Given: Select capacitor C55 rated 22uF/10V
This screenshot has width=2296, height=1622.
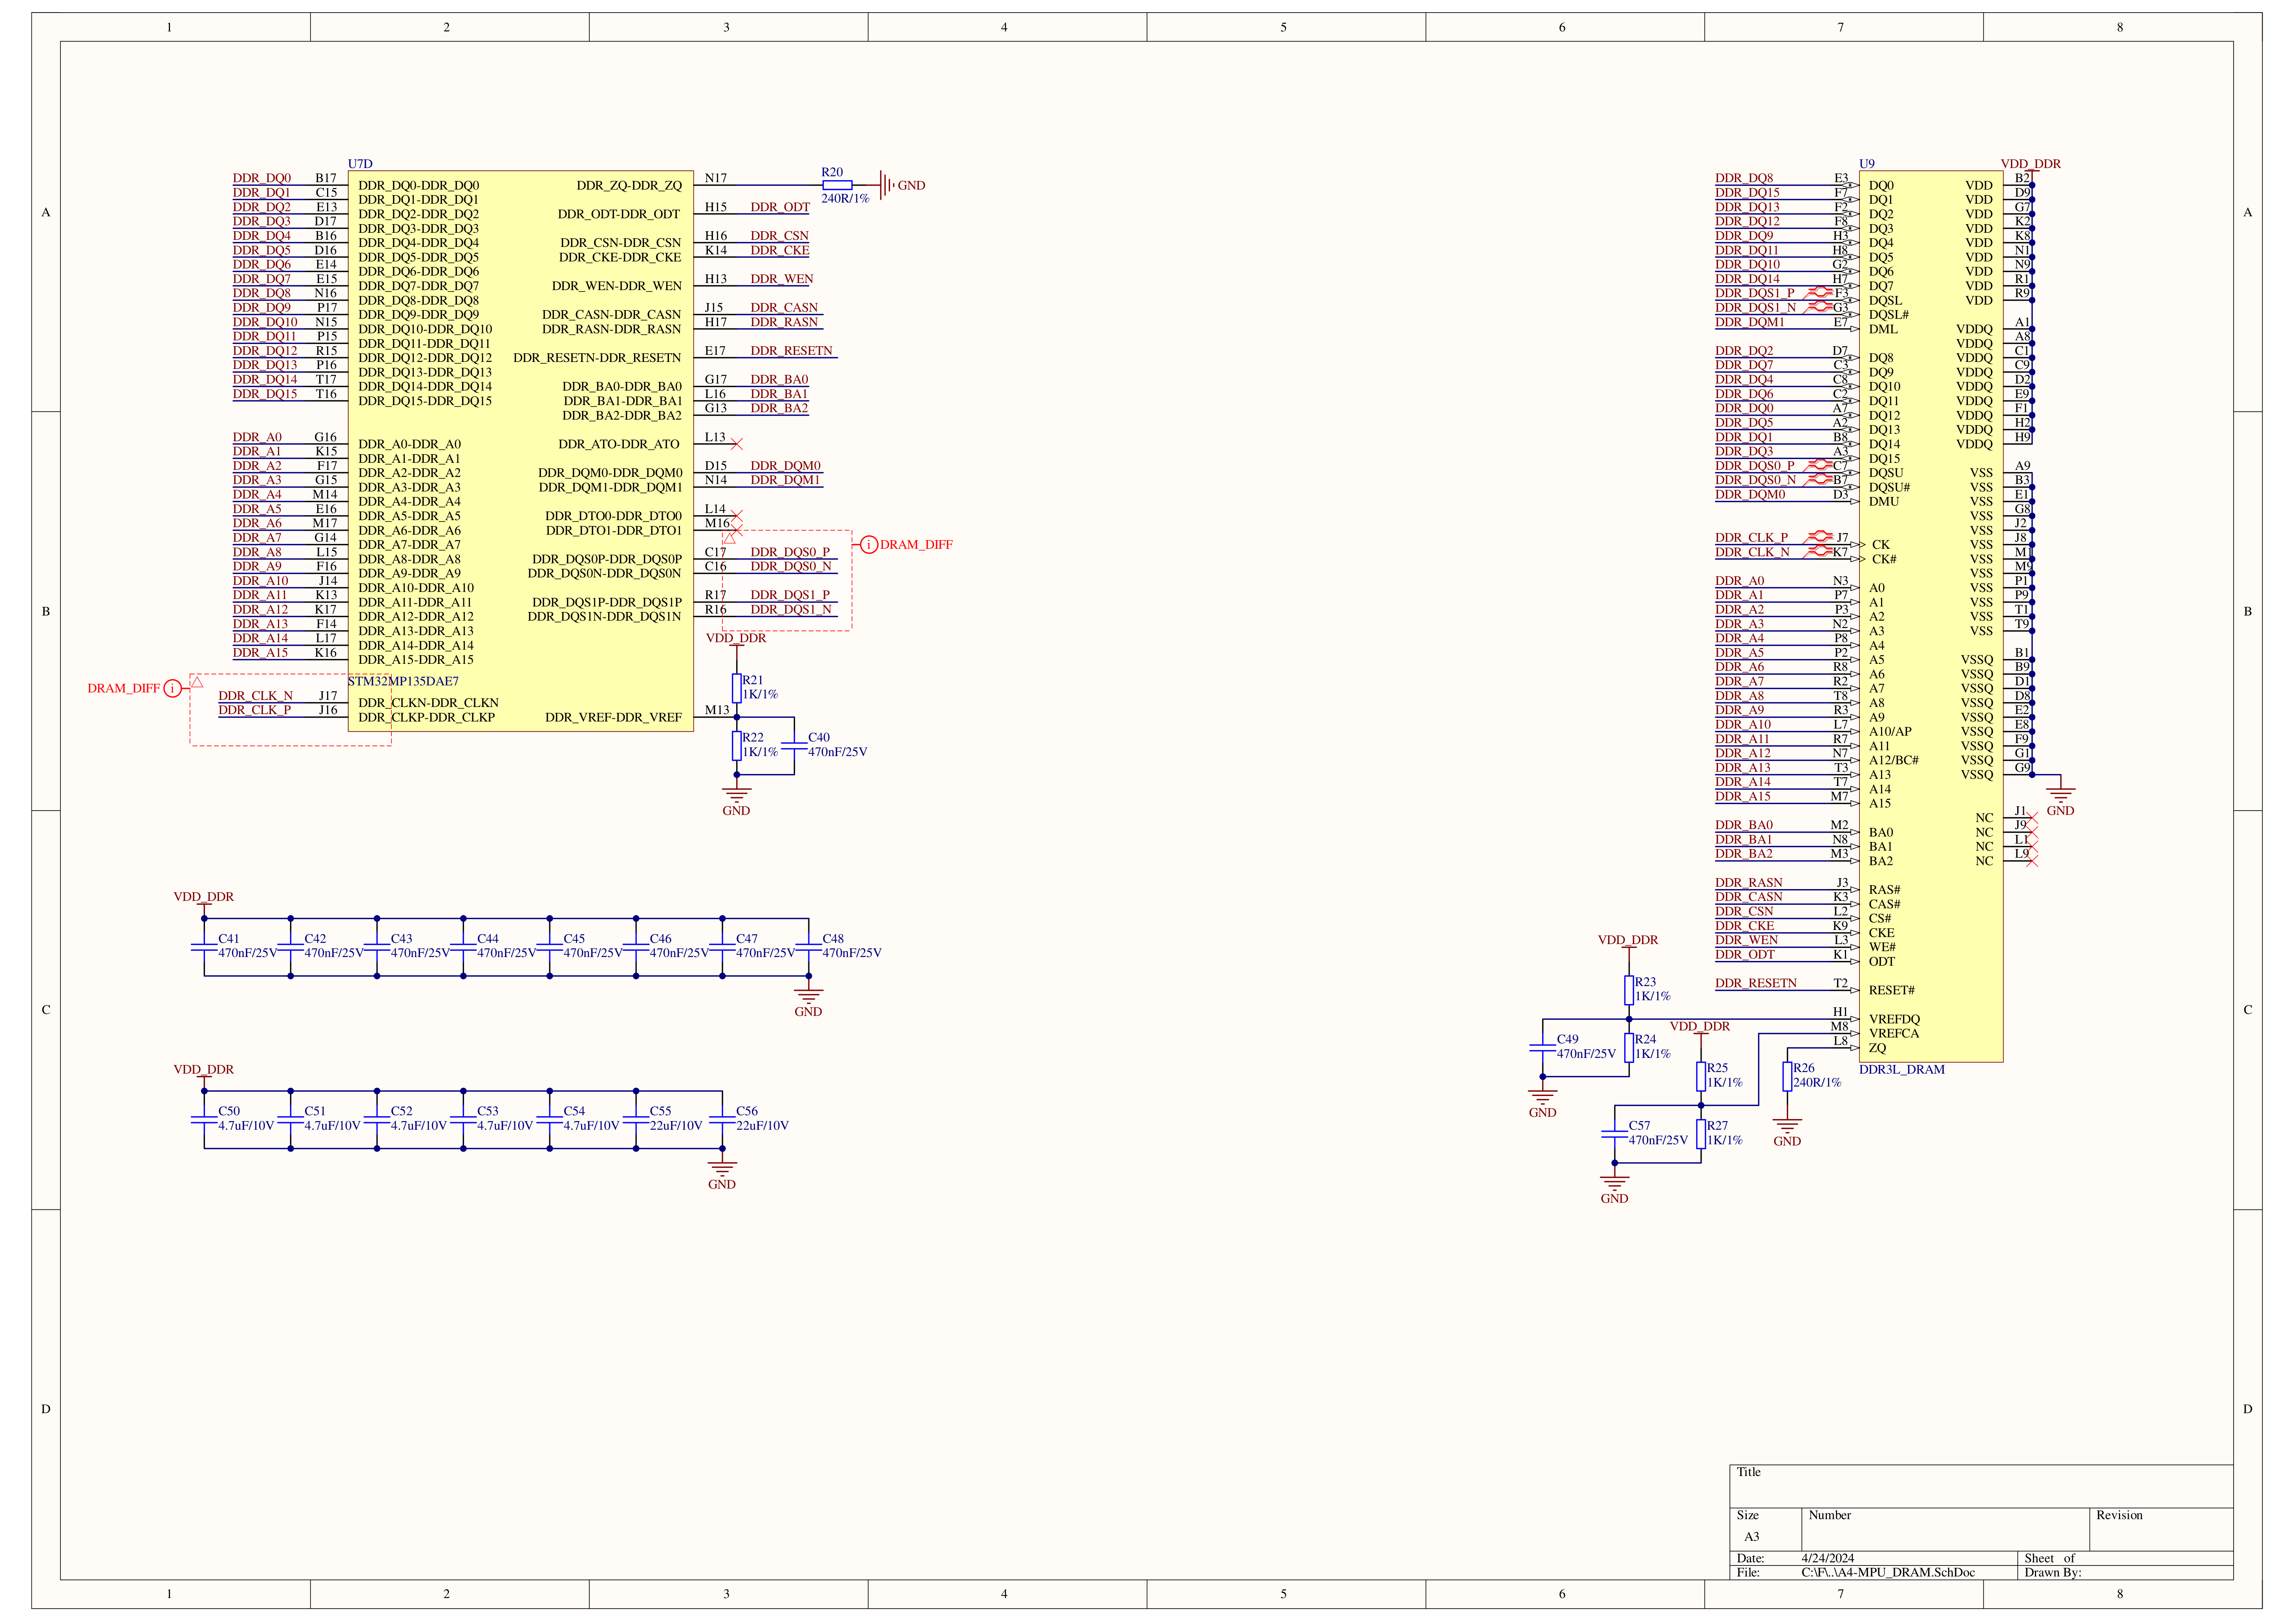Looking at the screenshot, I should 636,1119.
